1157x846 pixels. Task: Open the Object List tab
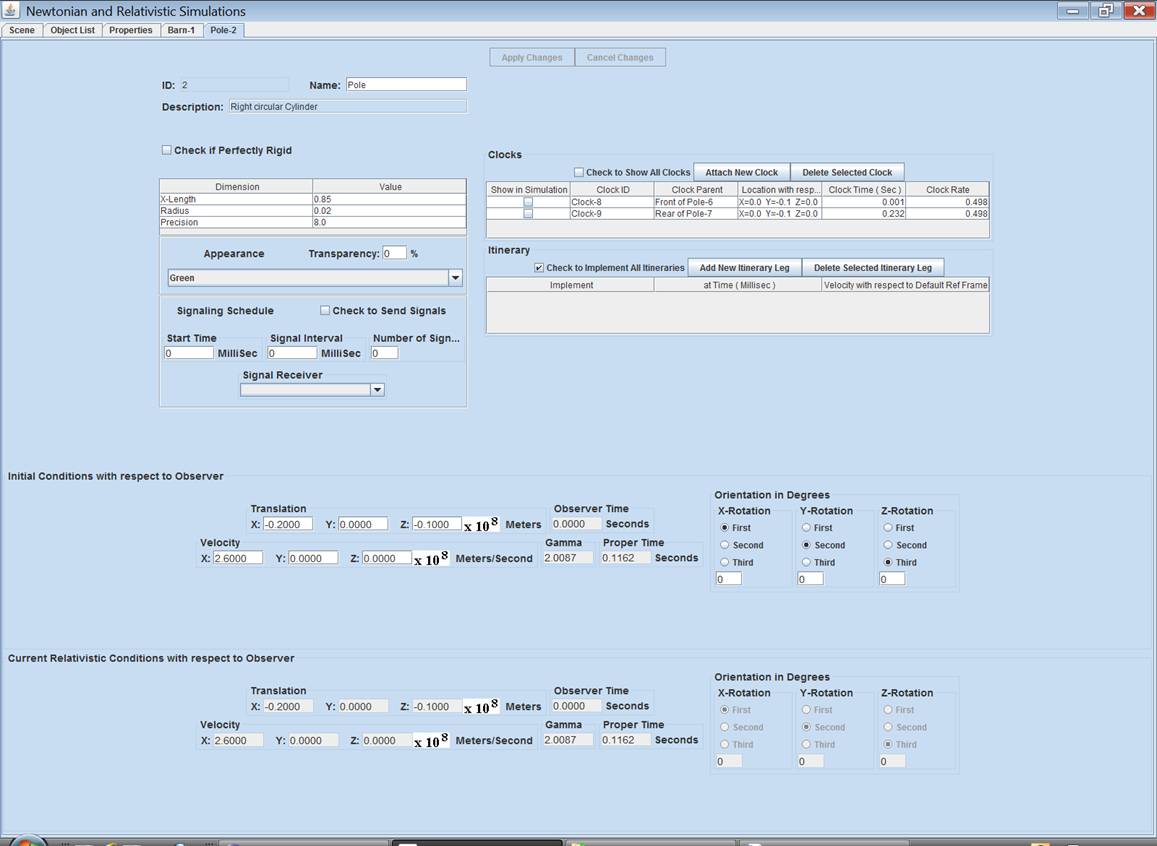[x=73, y=30]
